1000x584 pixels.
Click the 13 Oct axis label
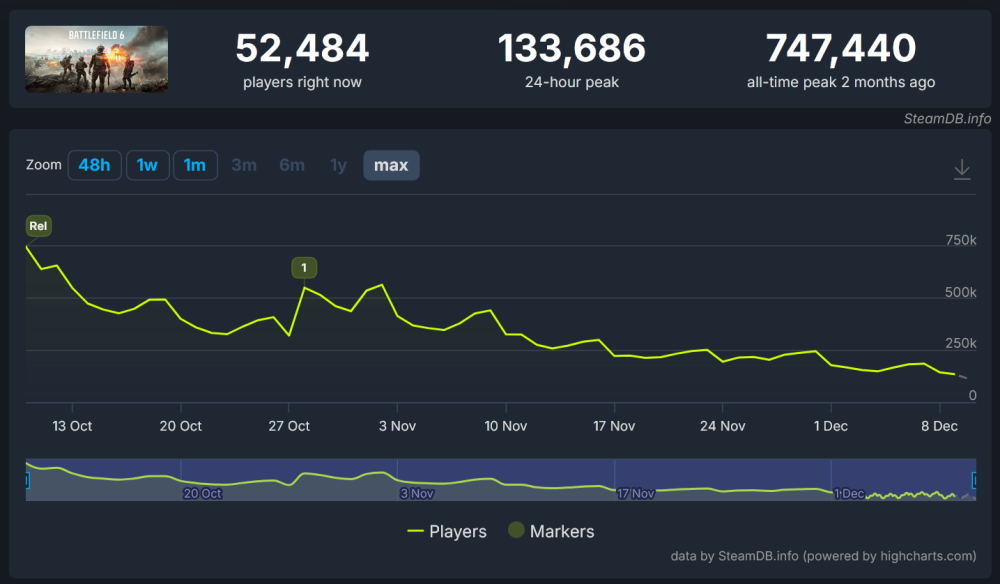click(72, 426)
